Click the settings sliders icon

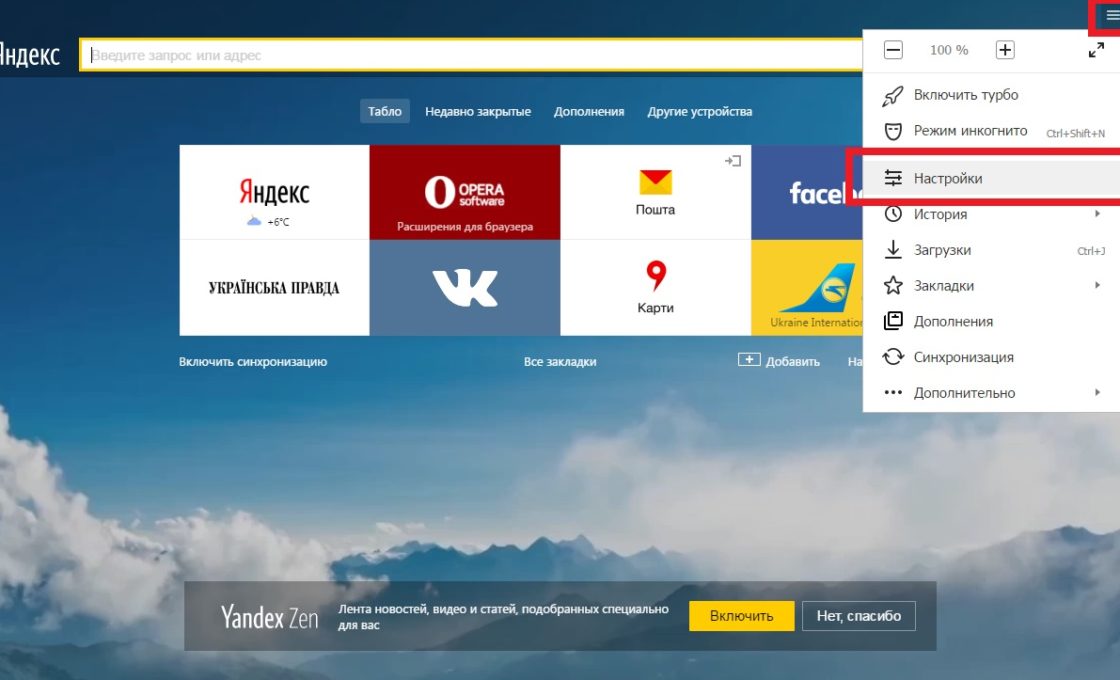(x=893, y=178)
